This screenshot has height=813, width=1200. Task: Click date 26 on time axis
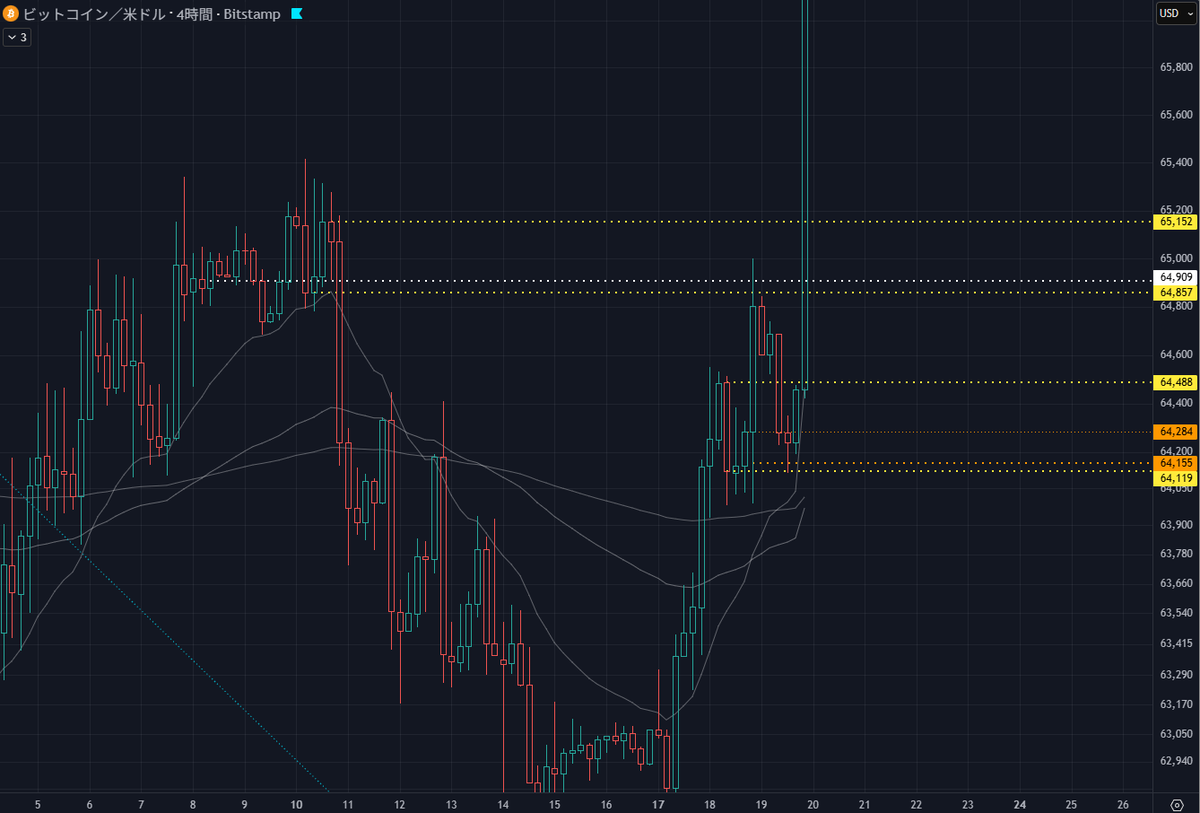point(1123,803)
